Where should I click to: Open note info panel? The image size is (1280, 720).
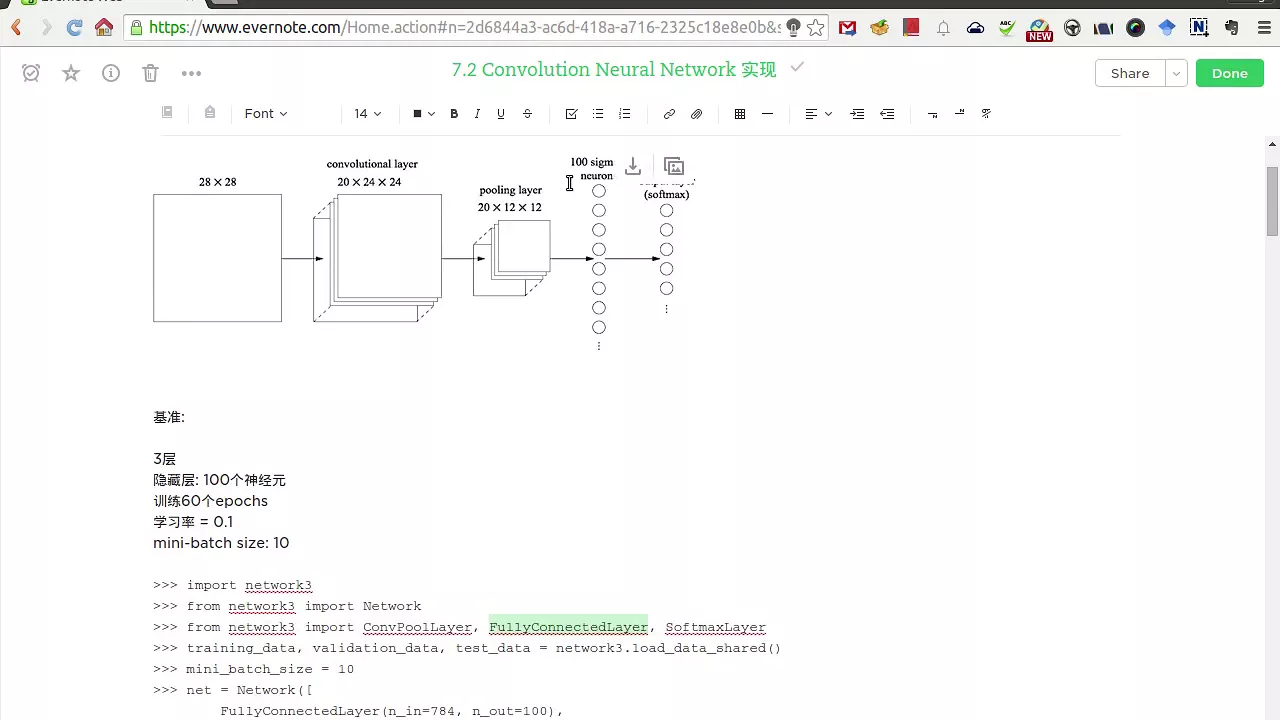tap(111, 73)
